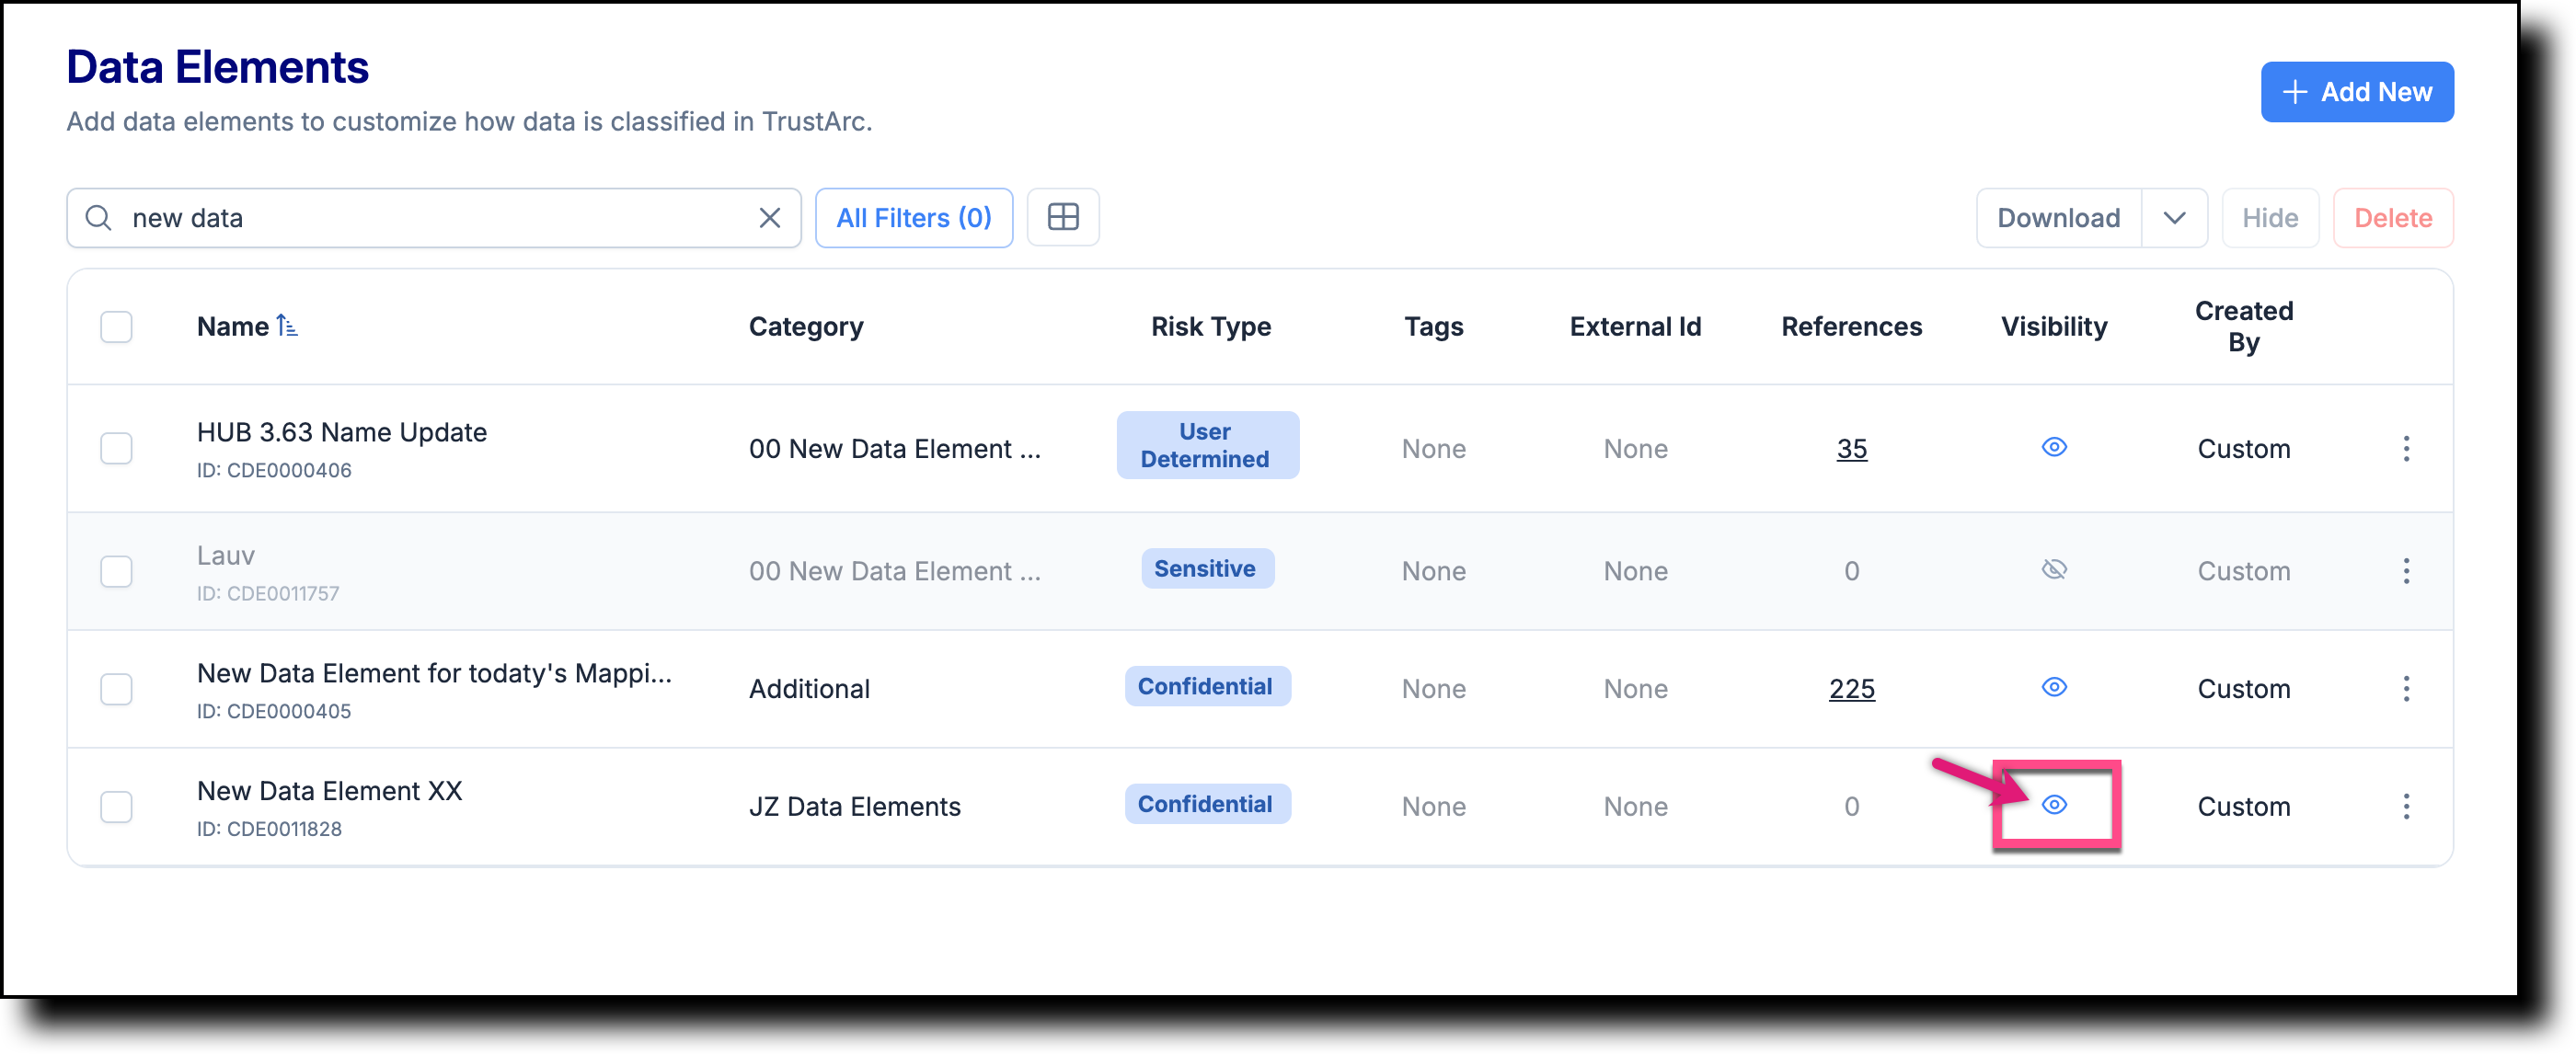Toggle visibility eye for New Data Element XX
The height and width of the screenshot is (1054, 2576).
pyautogui.click(x=2053, y=805)
